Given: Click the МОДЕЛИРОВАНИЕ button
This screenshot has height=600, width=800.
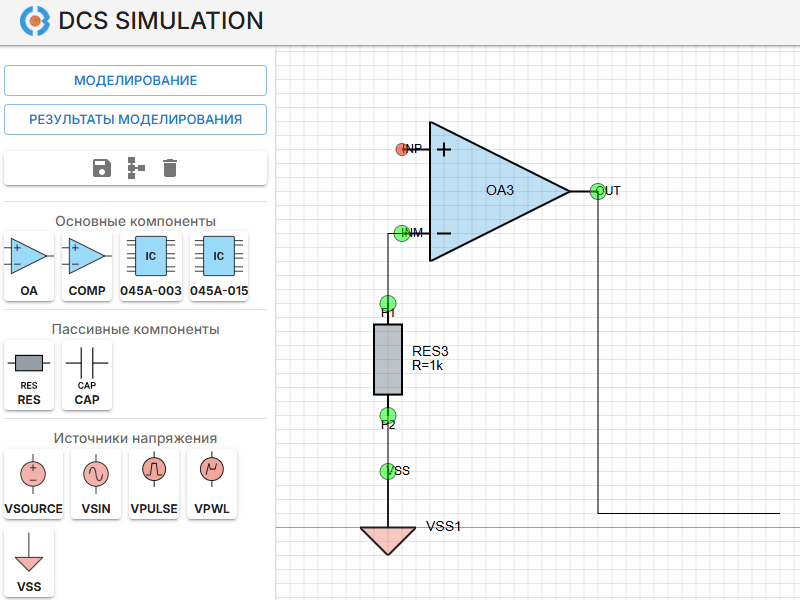Looking at the screenshot, I should 135,80.
